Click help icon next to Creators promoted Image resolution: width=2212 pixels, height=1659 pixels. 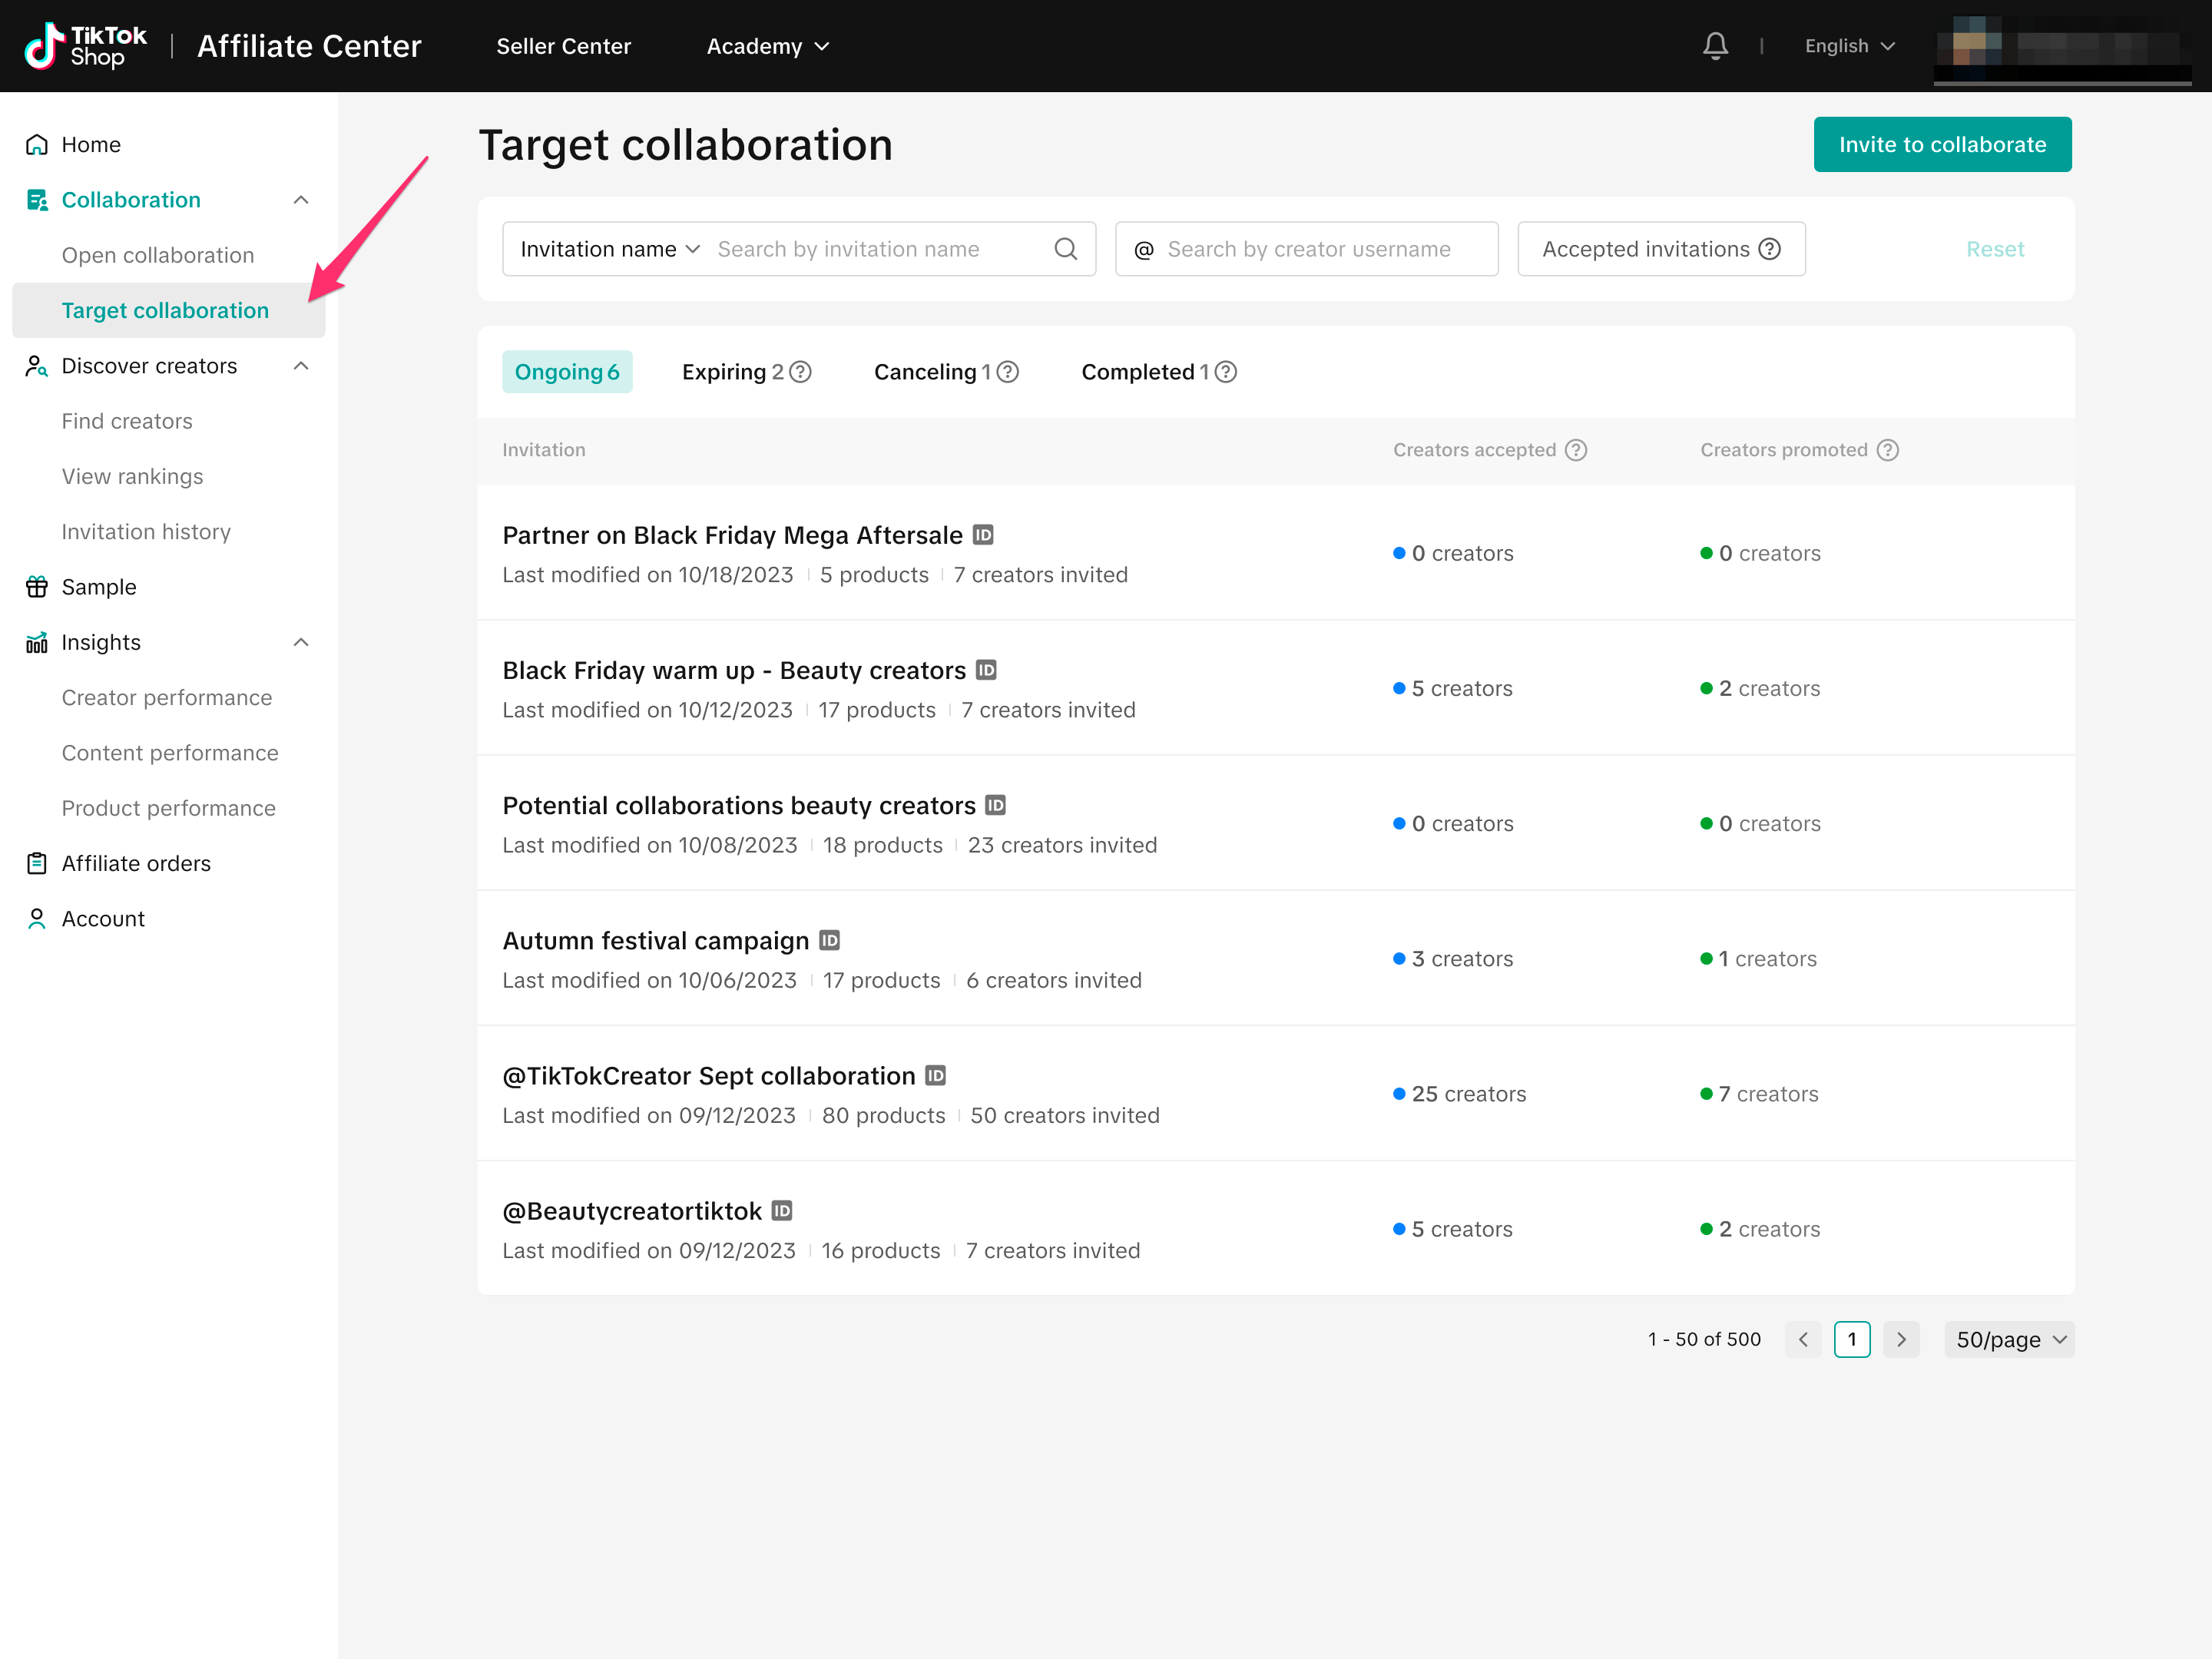[x=1887, y=450]
